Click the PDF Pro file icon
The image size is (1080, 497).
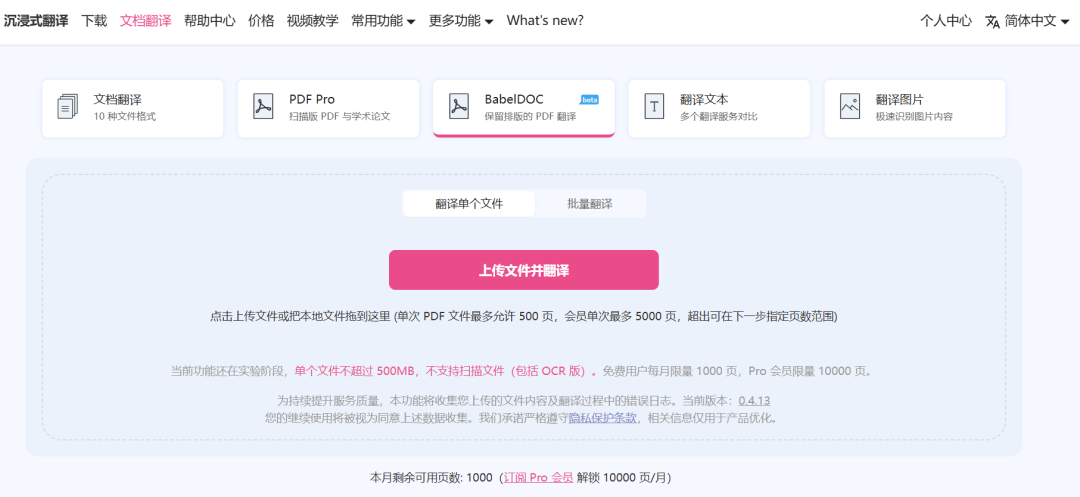(x=263, y=107)
